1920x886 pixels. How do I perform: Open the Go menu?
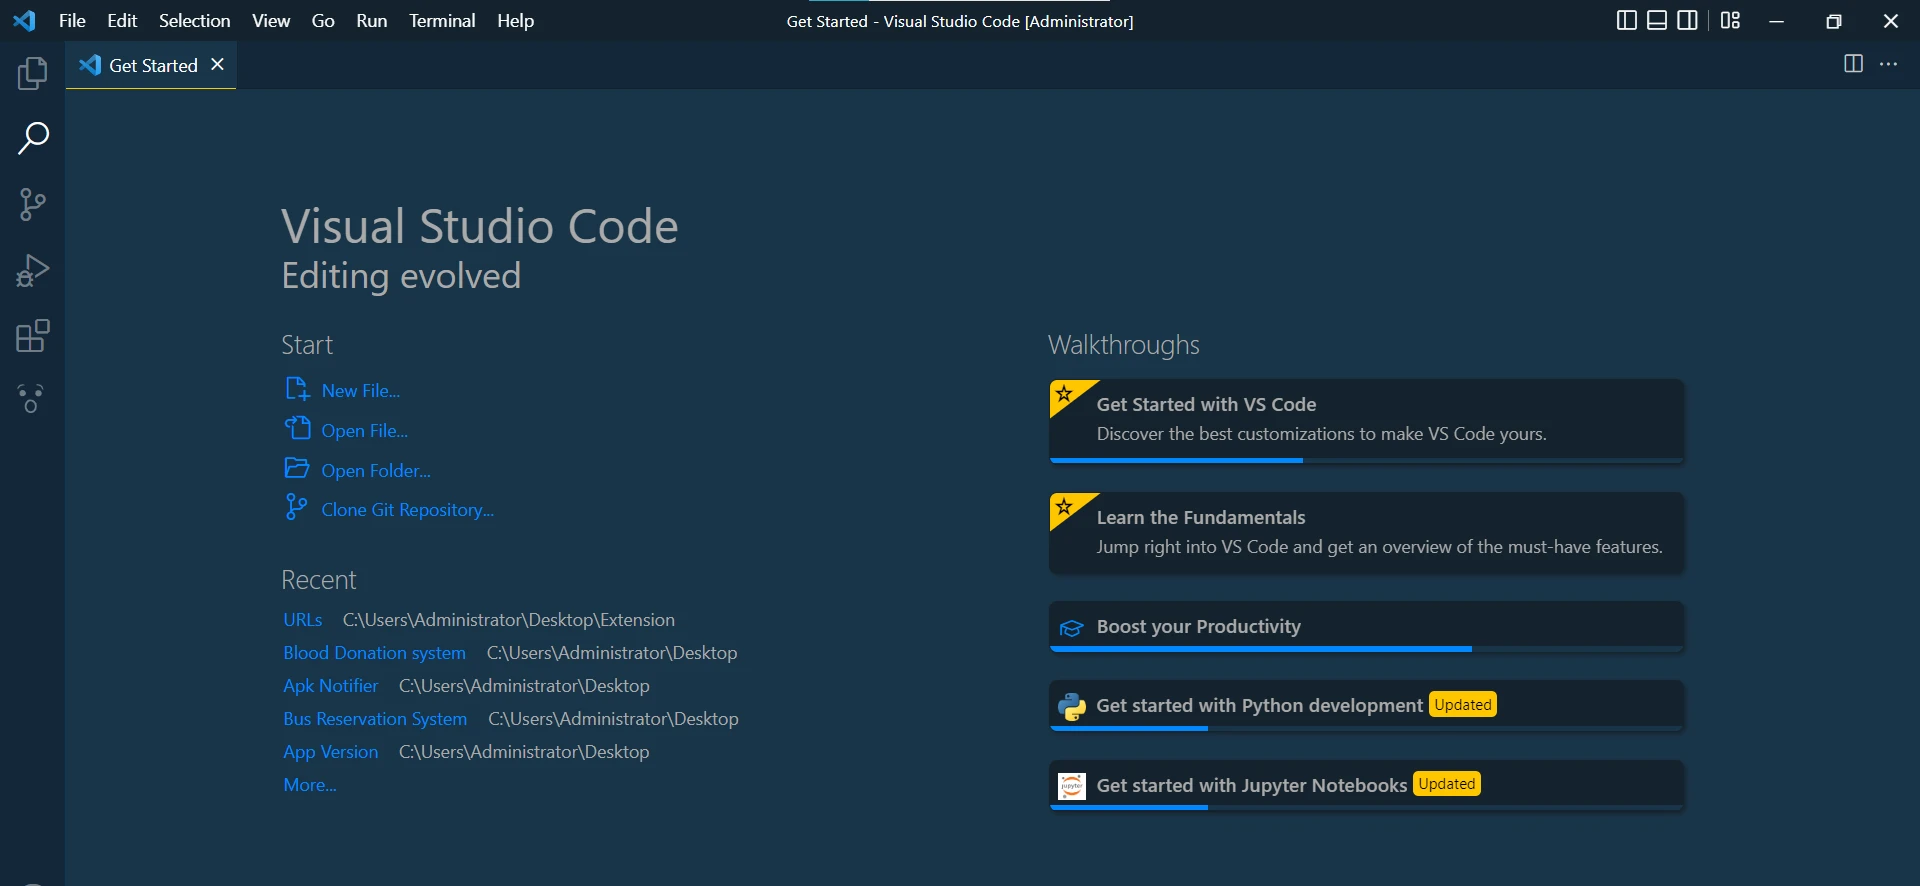323,21
